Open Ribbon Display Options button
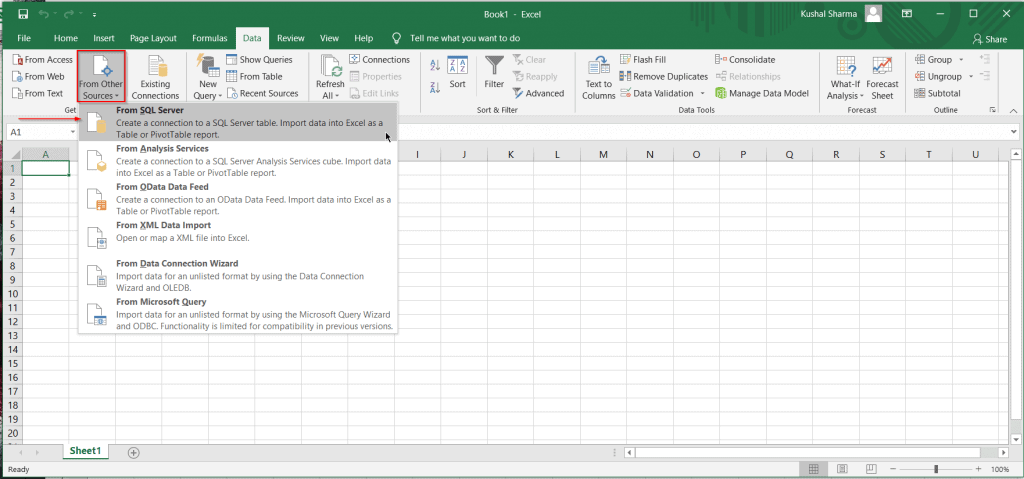The width and height of the screenshot is (1024, 479). point(906,14)
